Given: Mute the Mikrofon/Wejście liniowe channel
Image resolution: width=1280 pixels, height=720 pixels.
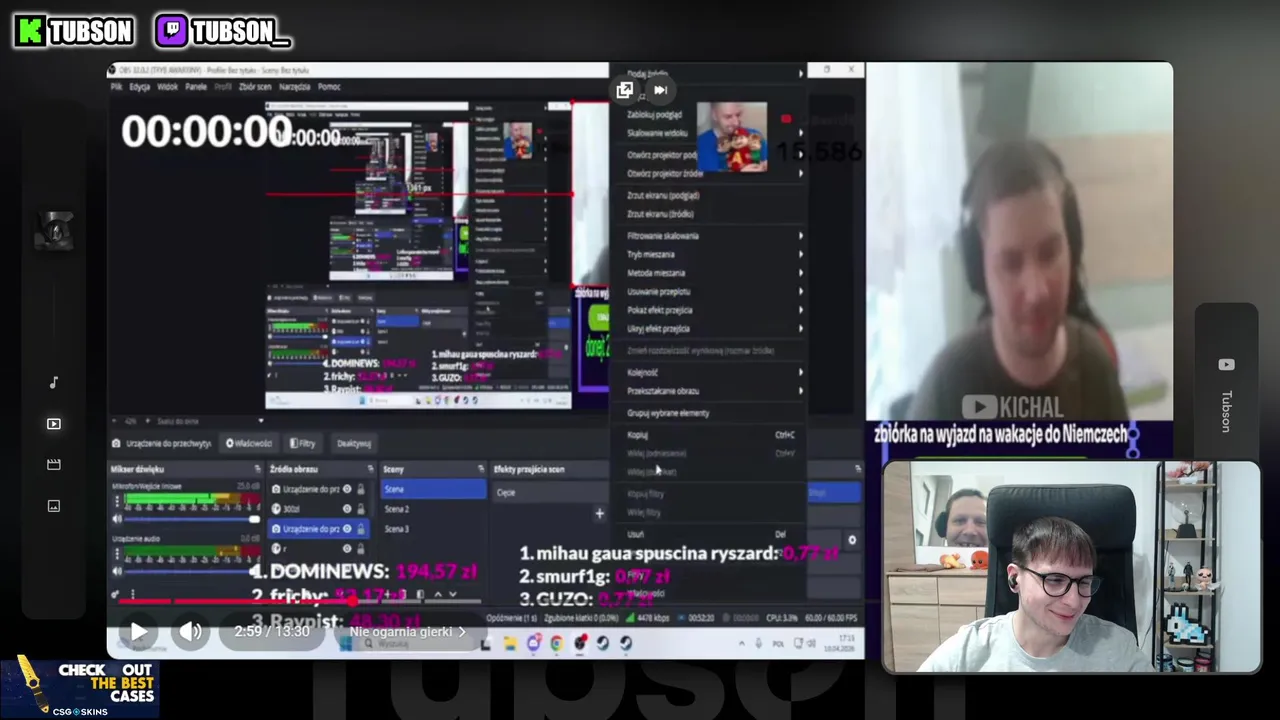Looking at the screenshot, I should tap(117, 519).
